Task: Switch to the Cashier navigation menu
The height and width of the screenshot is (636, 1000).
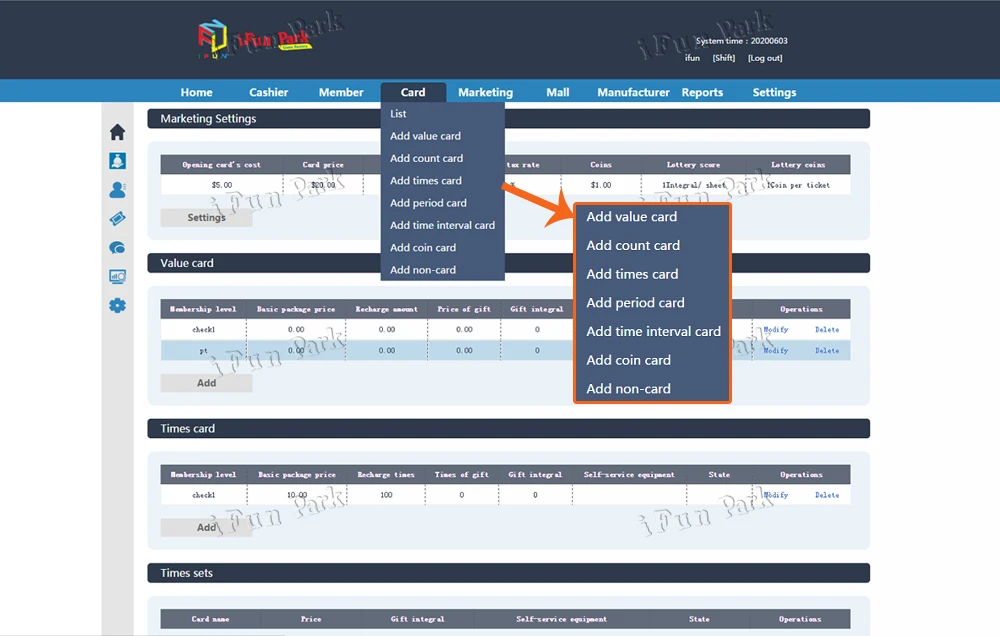Action: click(x=268, y=92)
